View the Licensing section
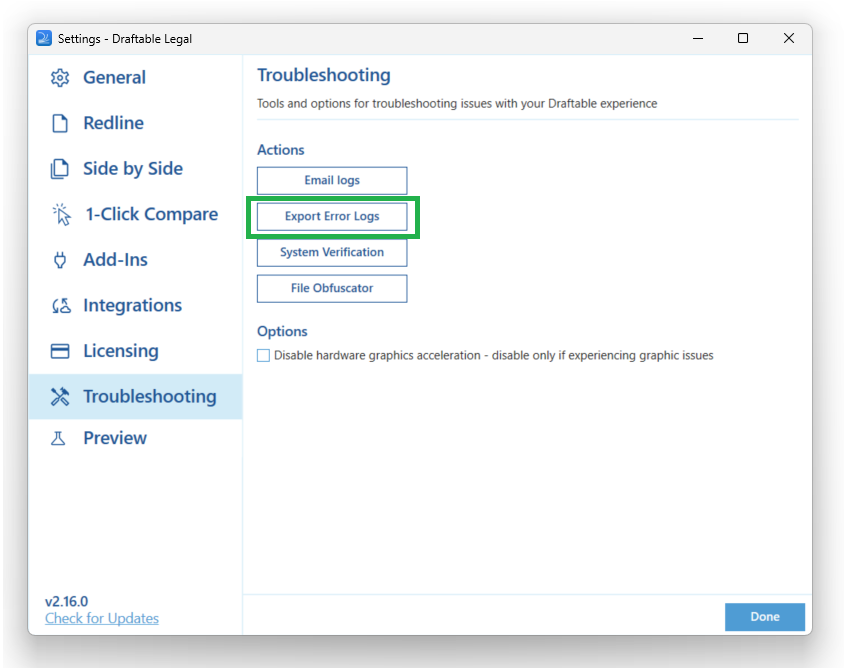 (x=135, y=351)
